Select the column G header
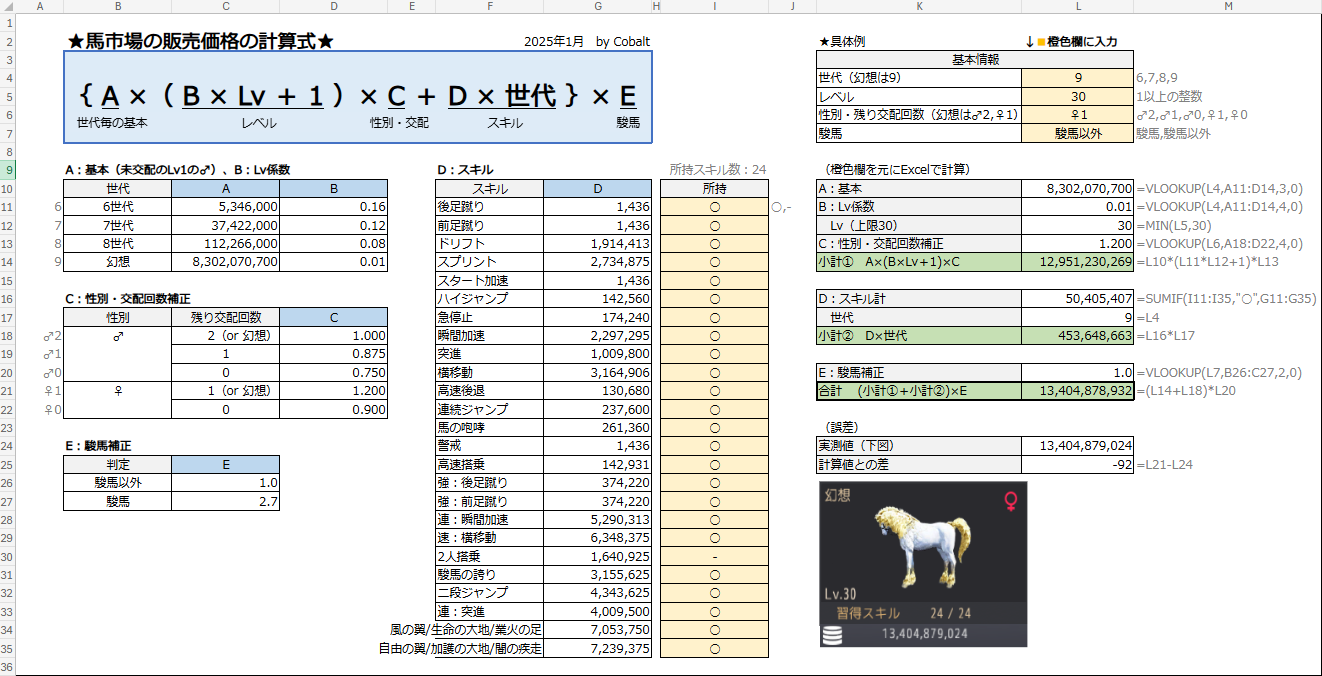Viewport: 1322px width, 676px height. coord(597,7)
